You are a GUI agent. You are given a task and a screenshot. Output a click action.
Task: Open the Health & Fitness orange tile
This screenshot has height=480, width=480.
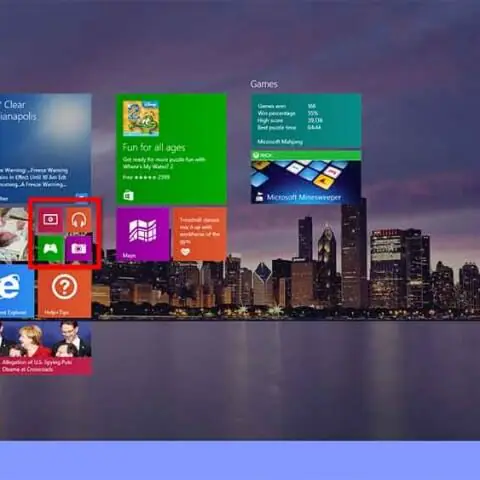(x=200, y=234)
